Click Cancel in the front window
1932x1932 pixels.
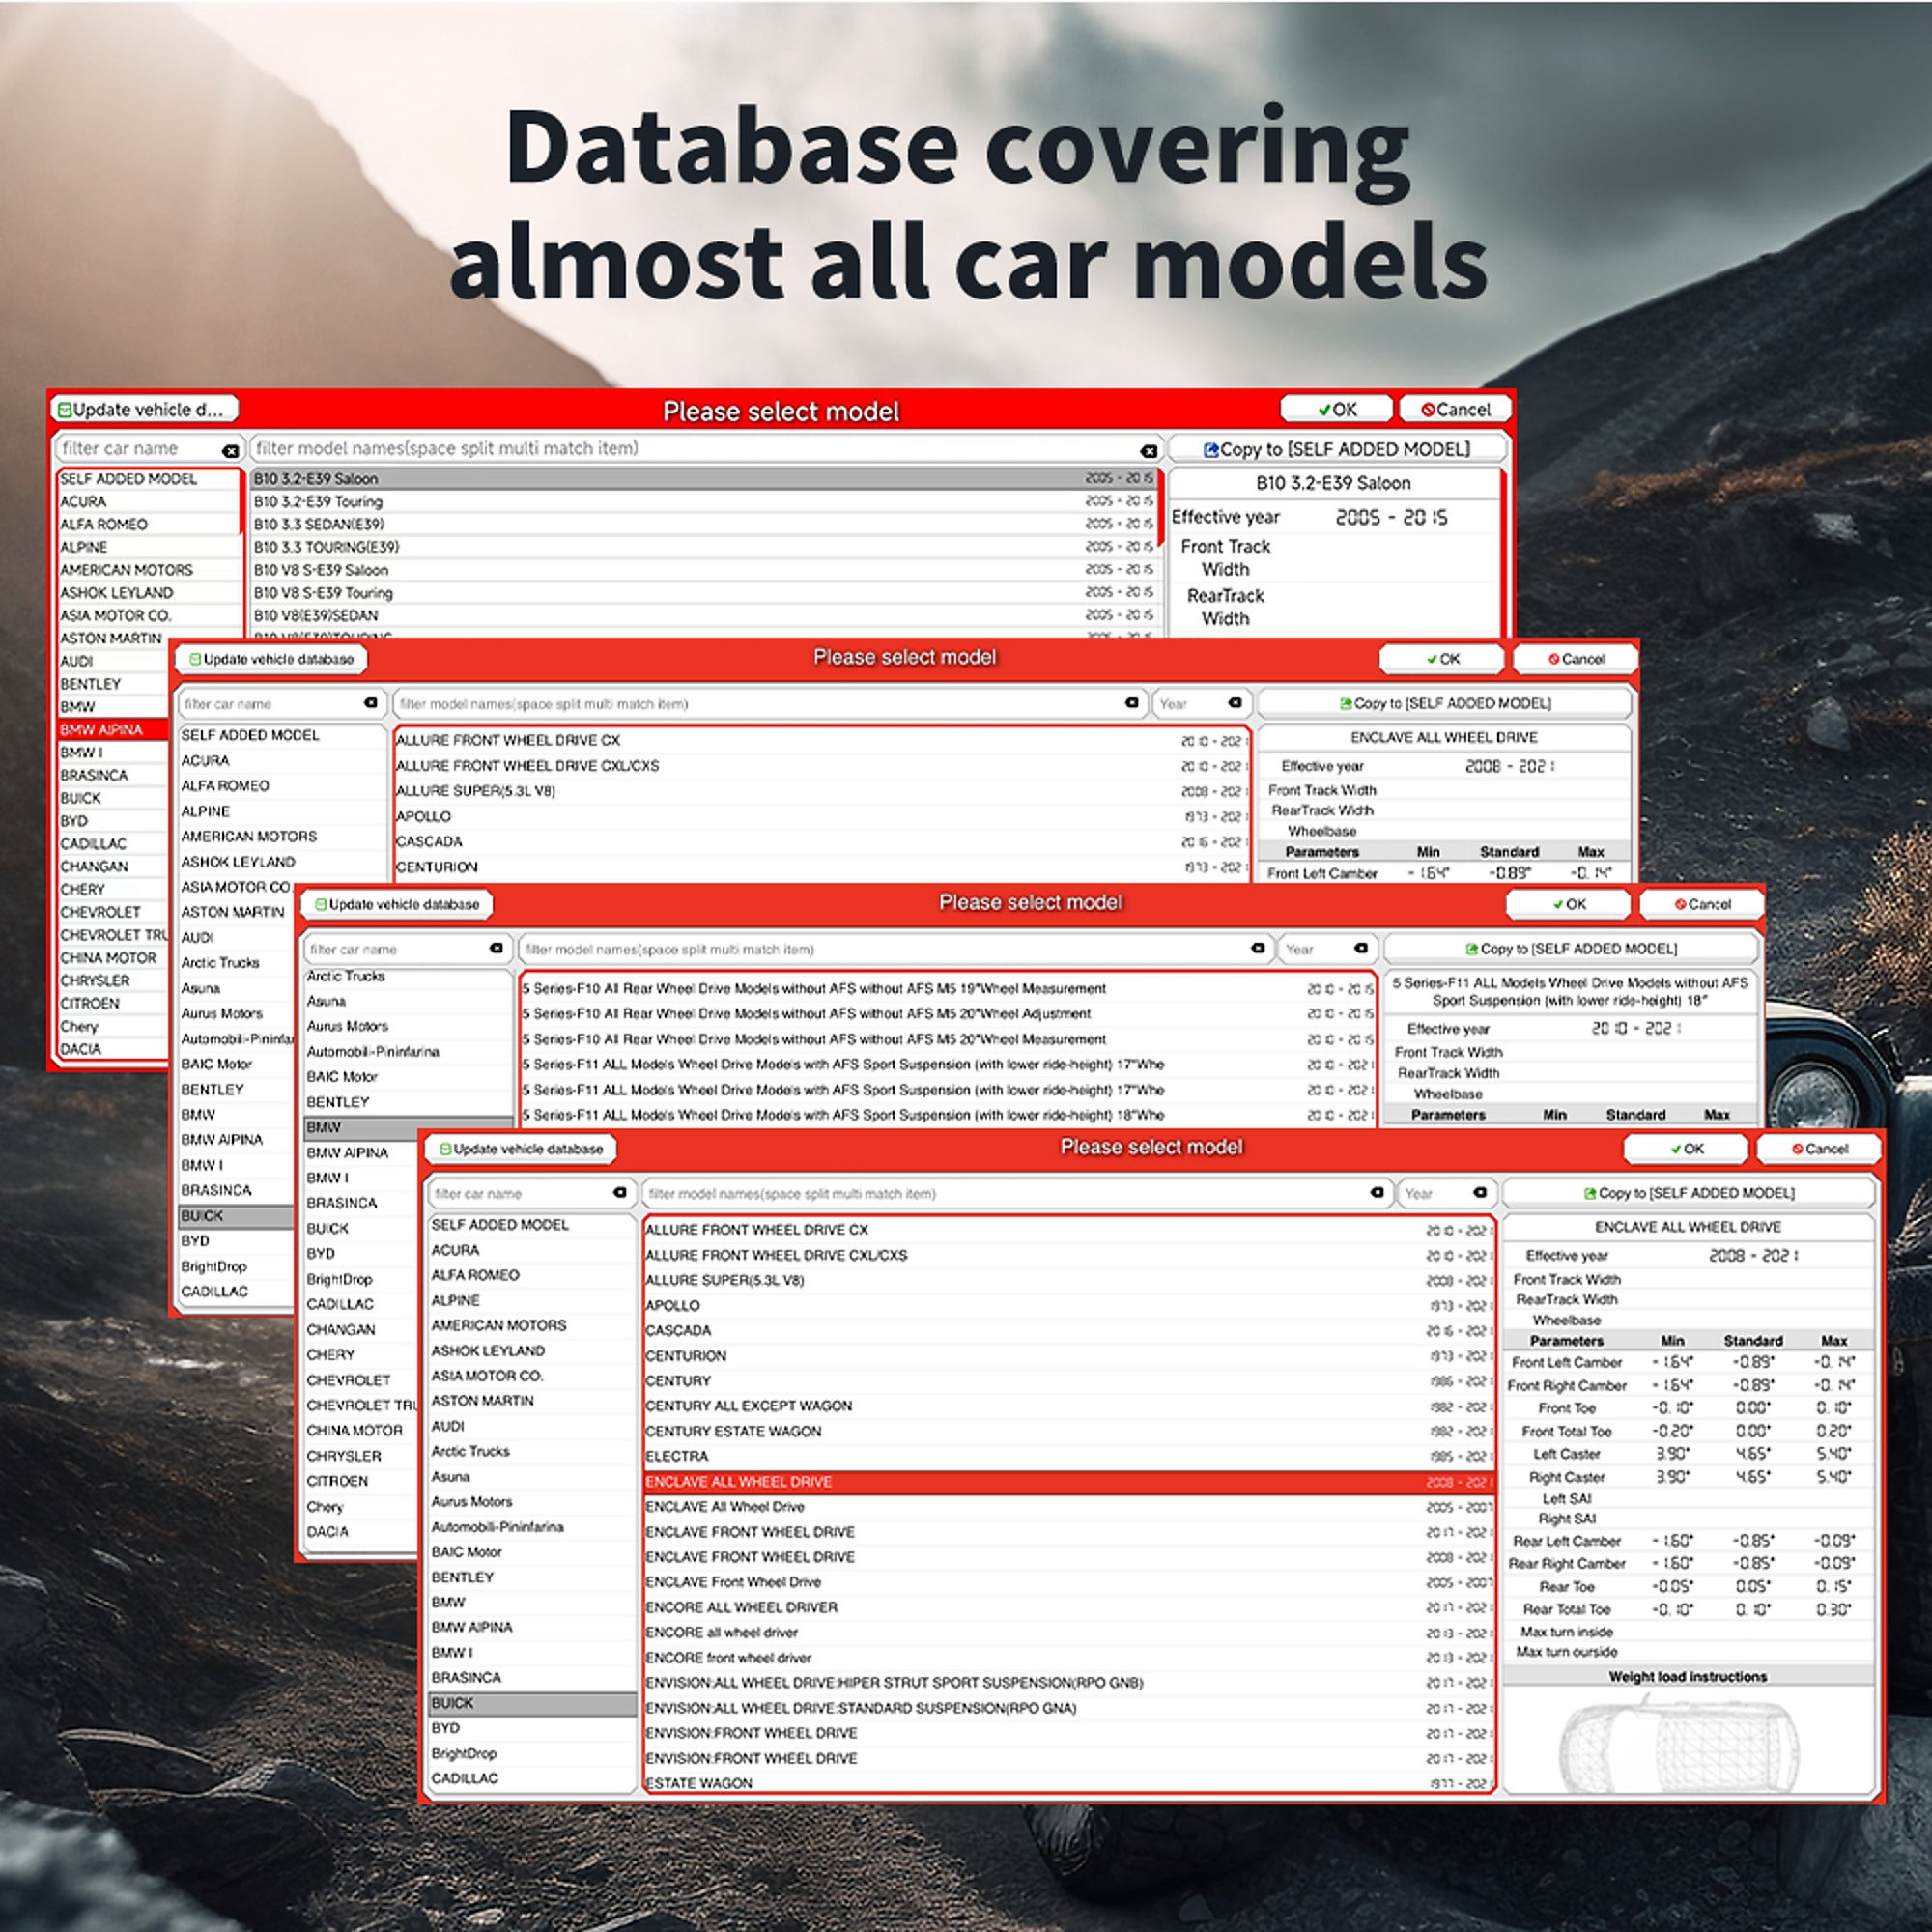coord(1819,1149)
